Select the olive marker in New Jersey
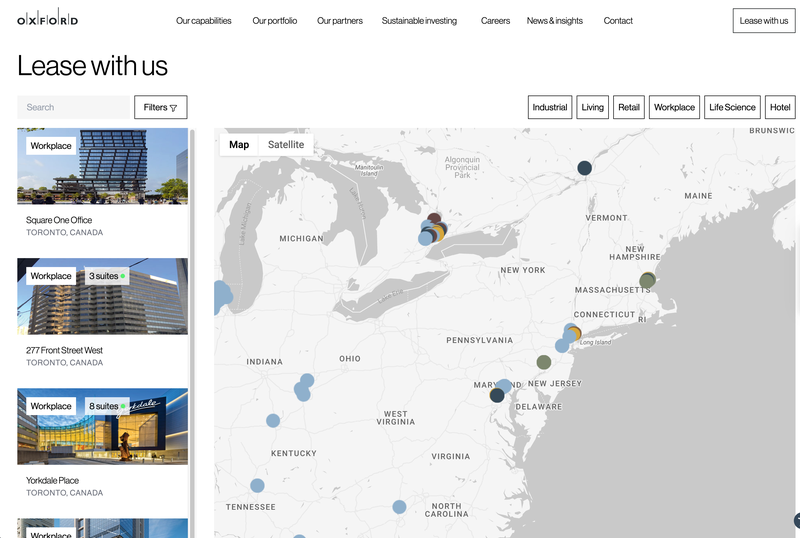 click(543, 362)
